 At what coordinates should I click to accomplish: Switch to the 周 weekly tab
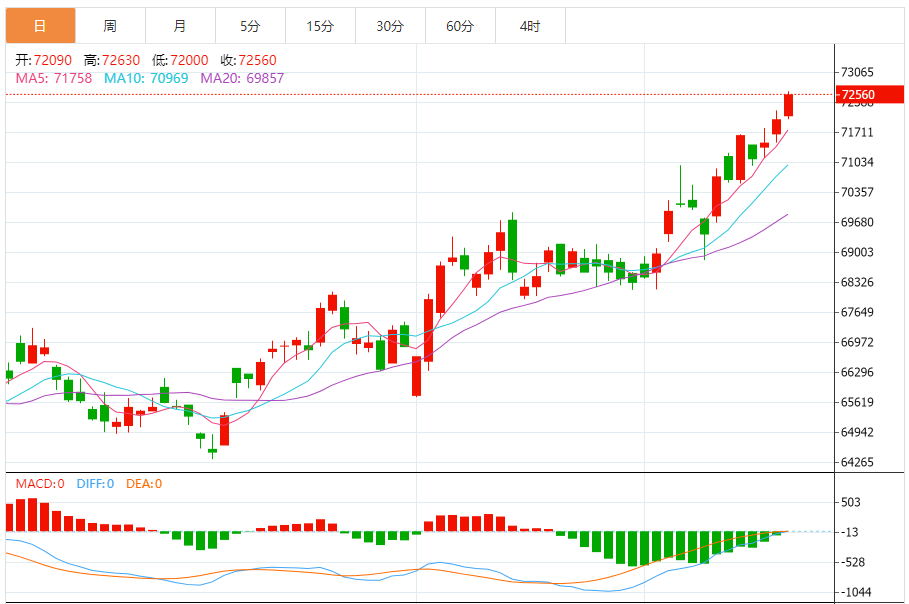click(110, 26)
